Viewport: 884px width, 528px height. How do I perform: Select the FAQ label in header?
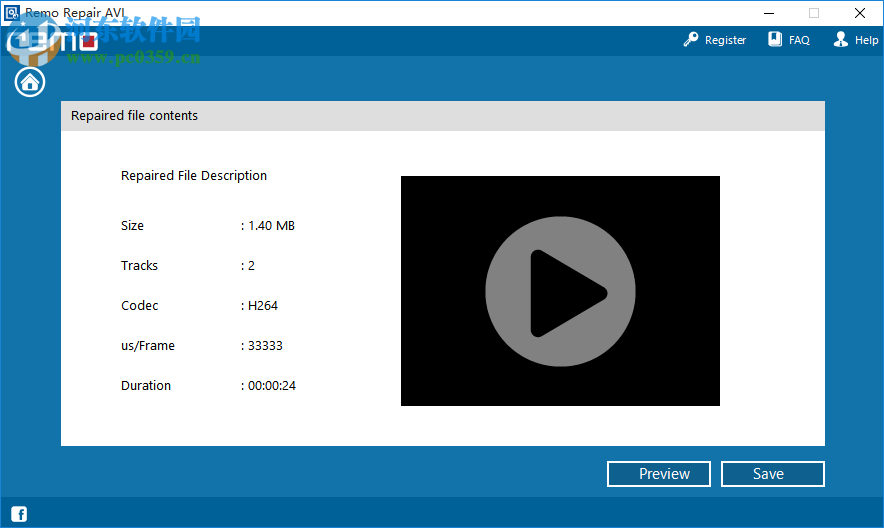pos(799,40)
